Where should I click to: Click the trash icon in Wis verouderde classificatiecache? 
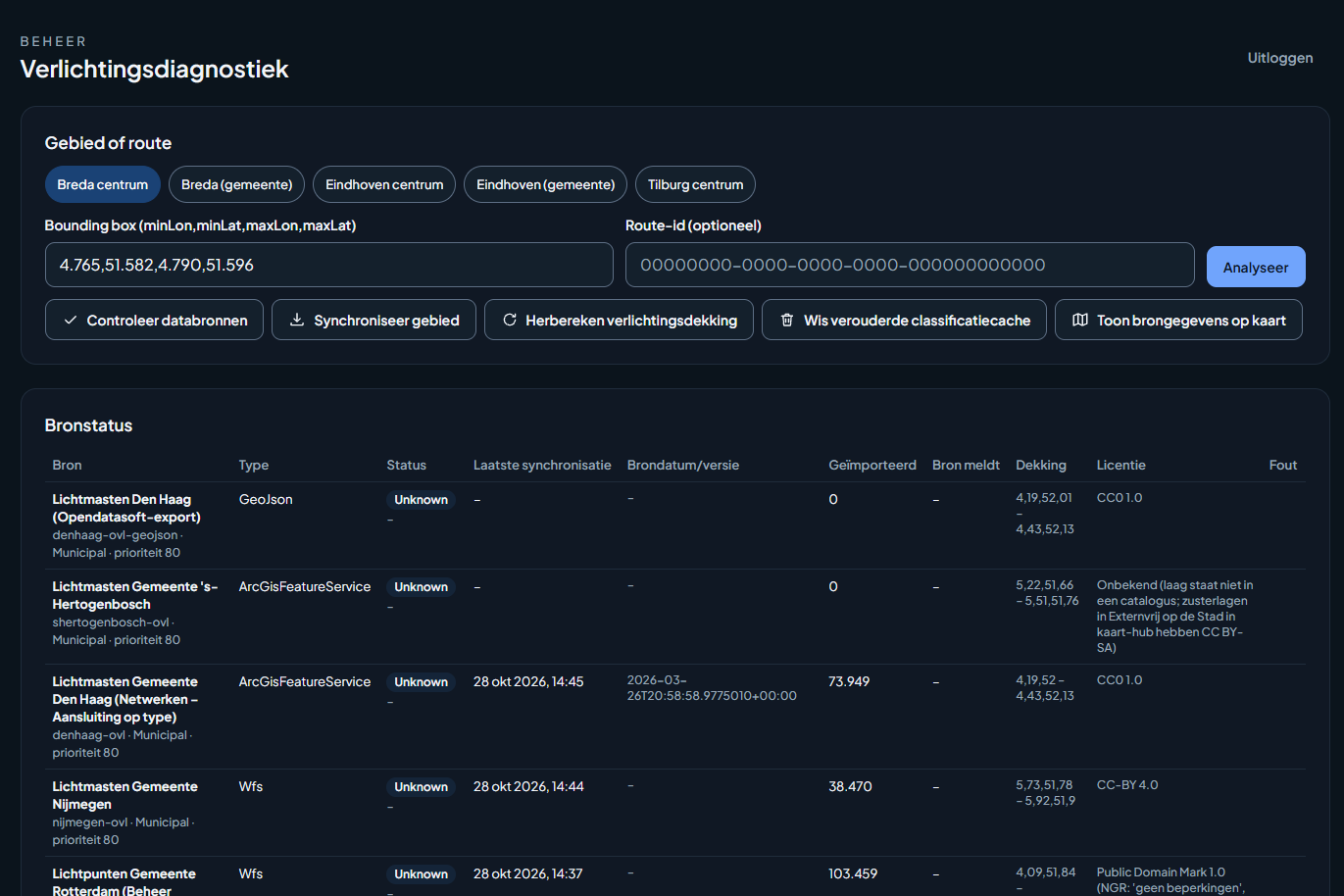coord(787,321)
